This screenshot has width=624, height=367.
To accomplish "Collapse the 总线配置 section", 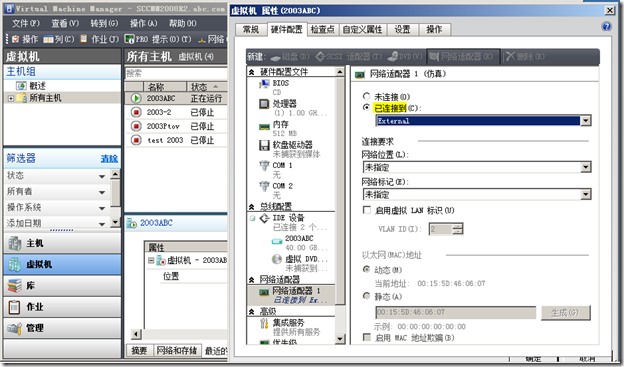I will (252, 207).
